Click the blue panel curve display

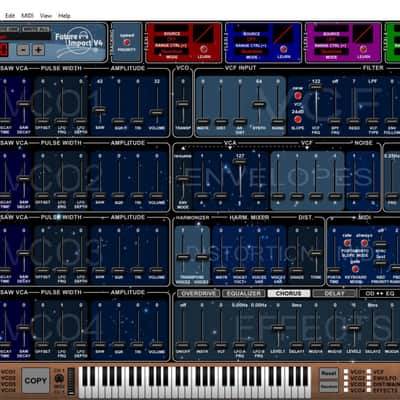click(284, 33)
